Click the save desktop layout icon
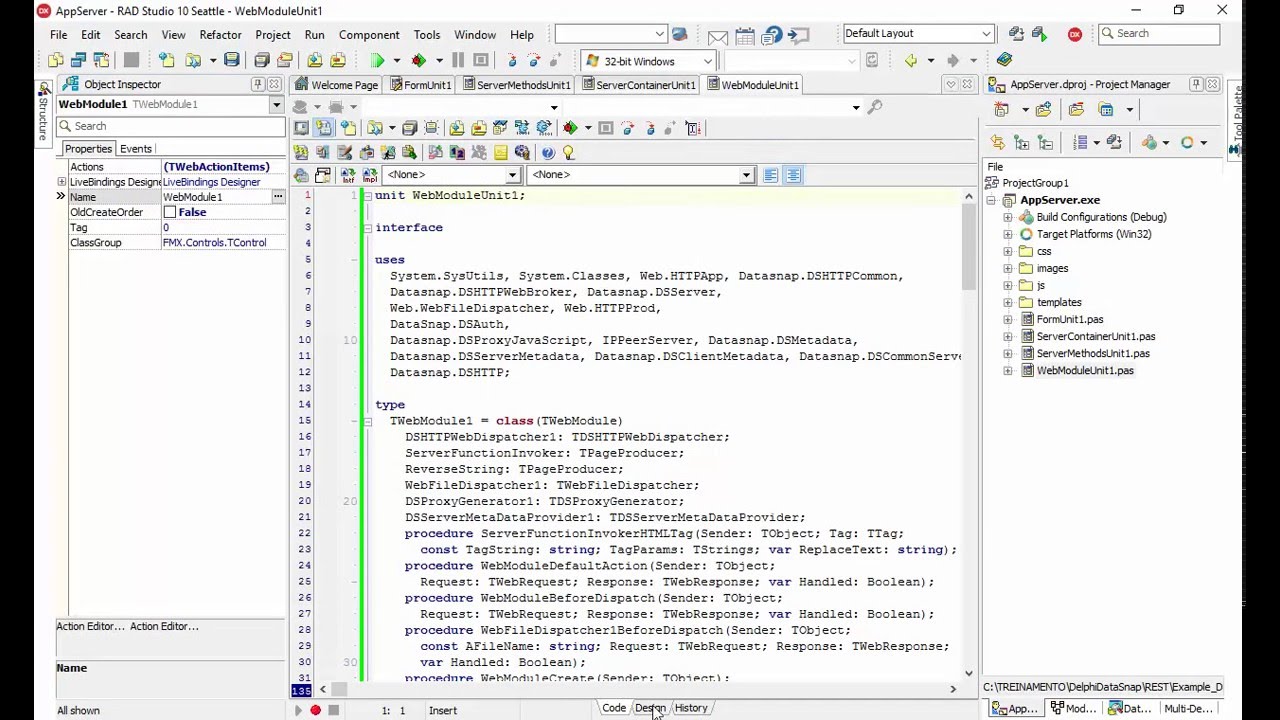This screenshot has width=1280, height=720. pos(1016,34)
